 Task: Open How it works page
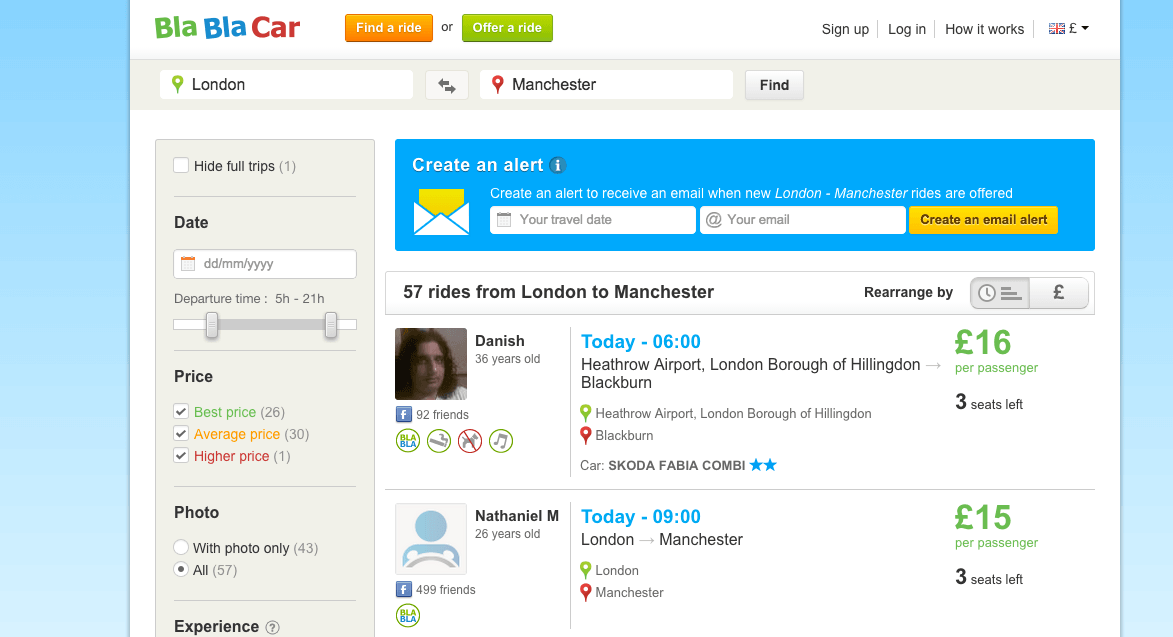984,29
